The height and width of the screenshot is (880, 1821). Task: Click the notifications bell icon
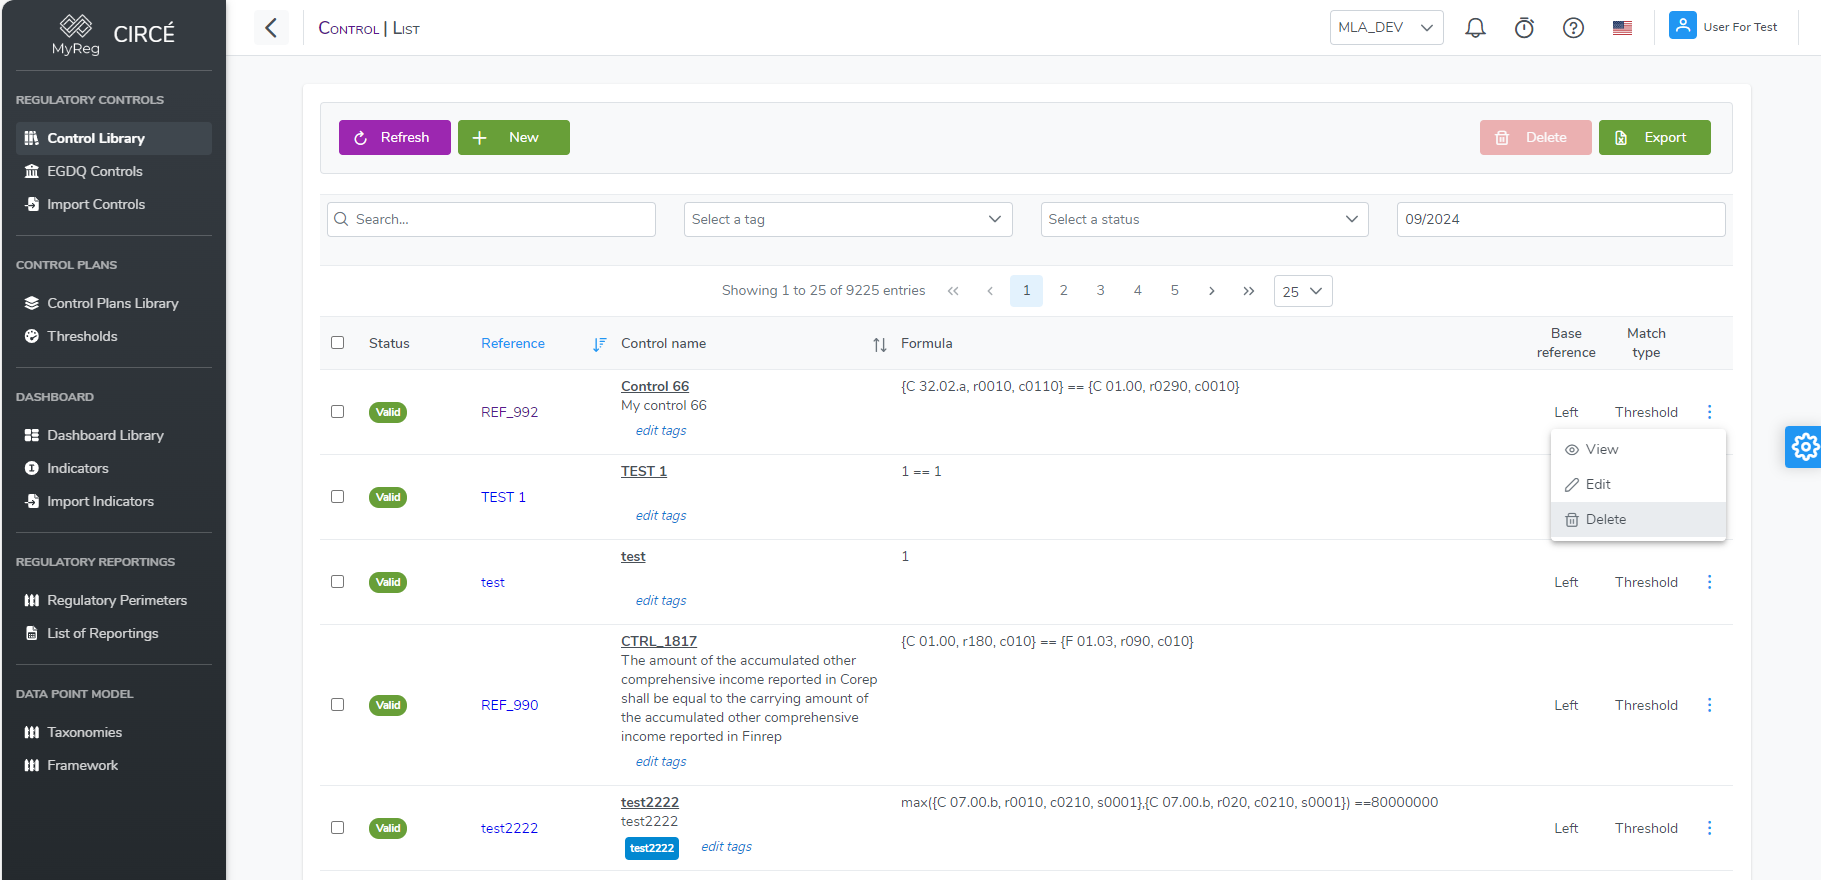click(x=1475, y=28)
